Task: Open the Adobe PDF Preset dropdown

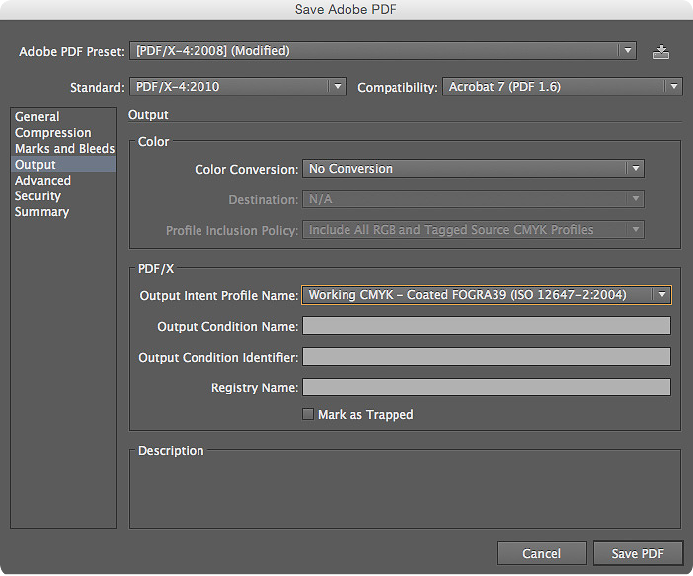Action: tap(383, 51)
